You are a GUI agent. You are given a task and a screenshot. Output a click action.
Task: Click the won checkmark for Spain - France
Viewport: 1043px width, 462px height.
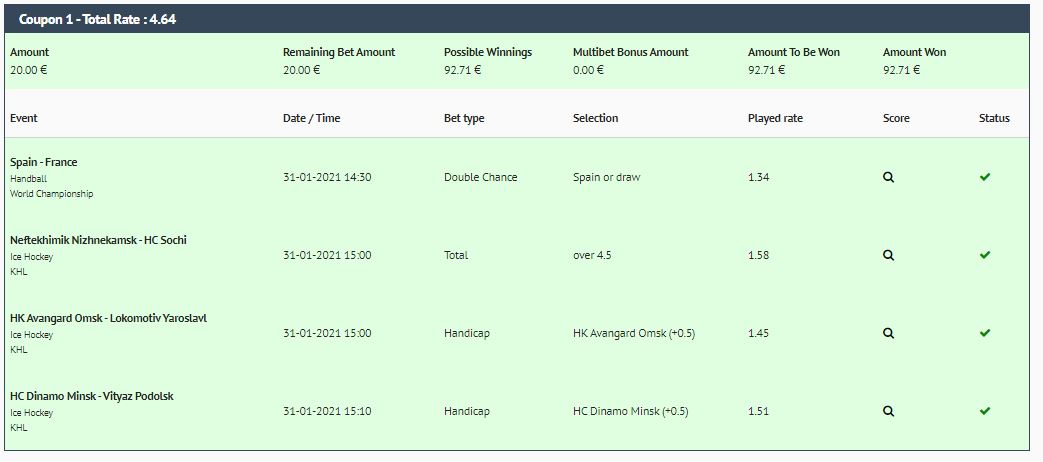click(x=985, y=177)
